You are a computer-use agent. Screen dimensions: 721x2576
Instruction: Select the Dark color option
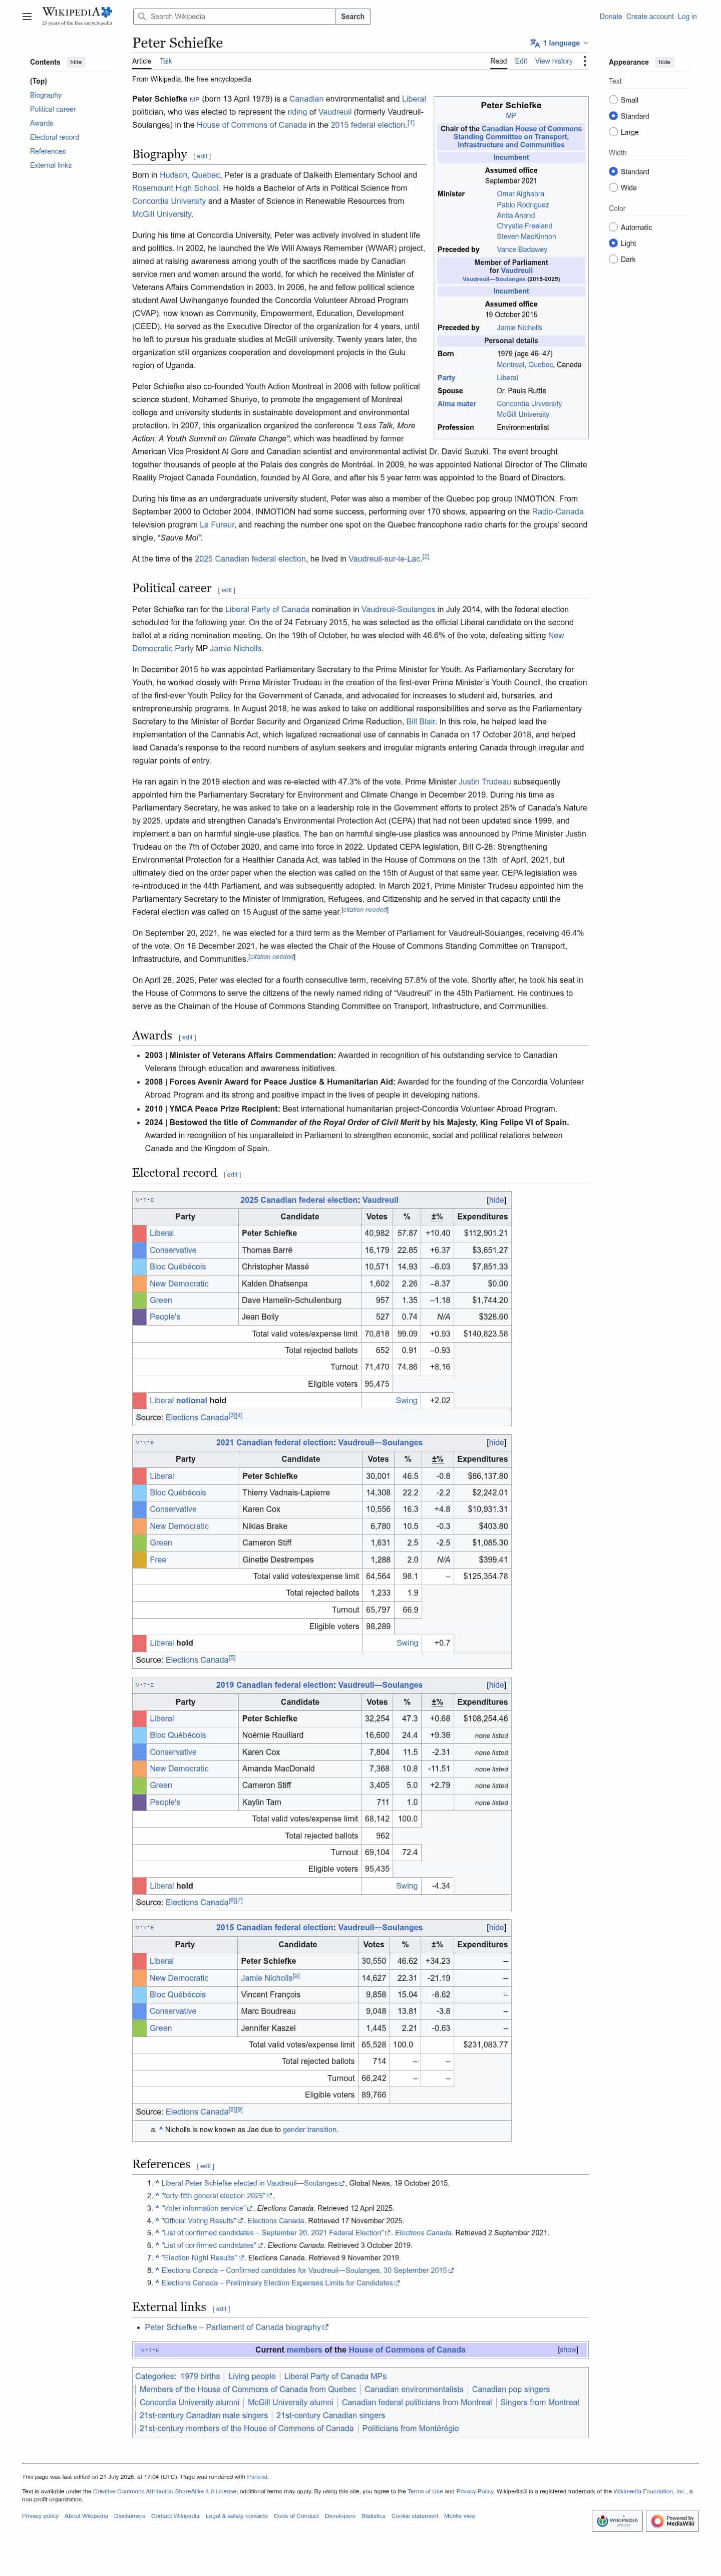coord(613,259)
